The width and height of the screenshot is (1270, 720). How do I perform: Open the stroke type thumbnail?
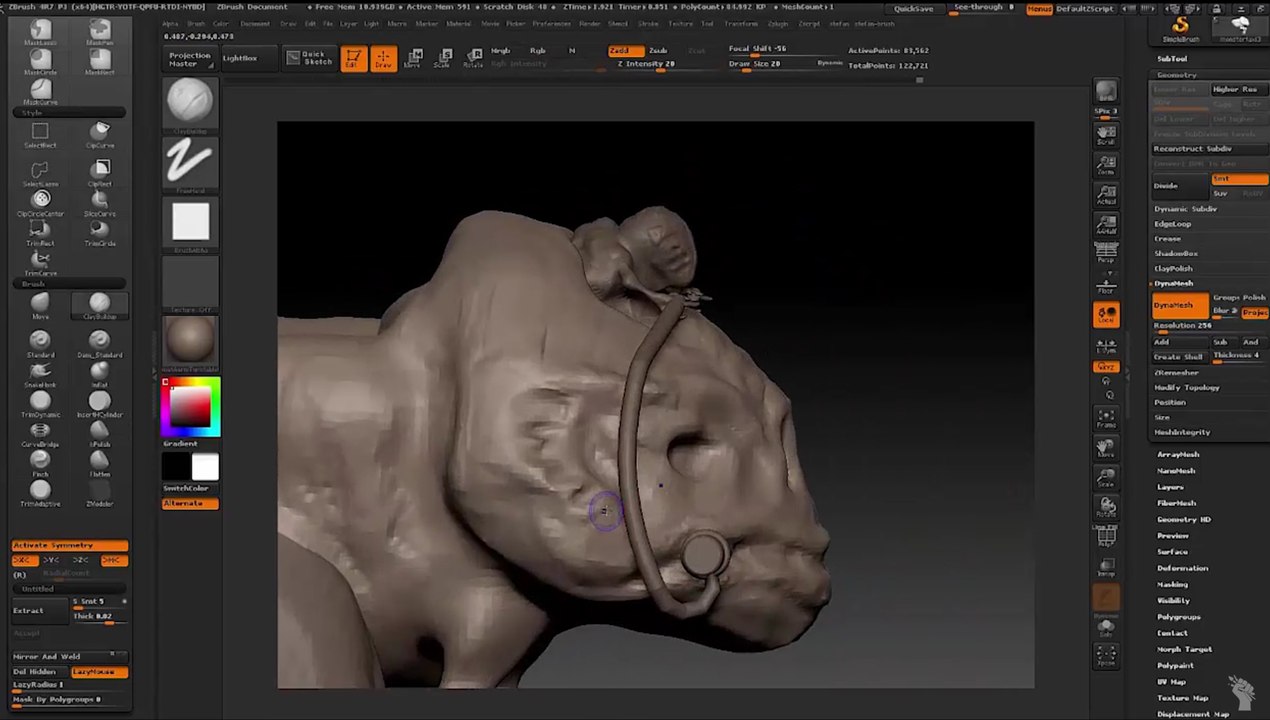[190, 165]
